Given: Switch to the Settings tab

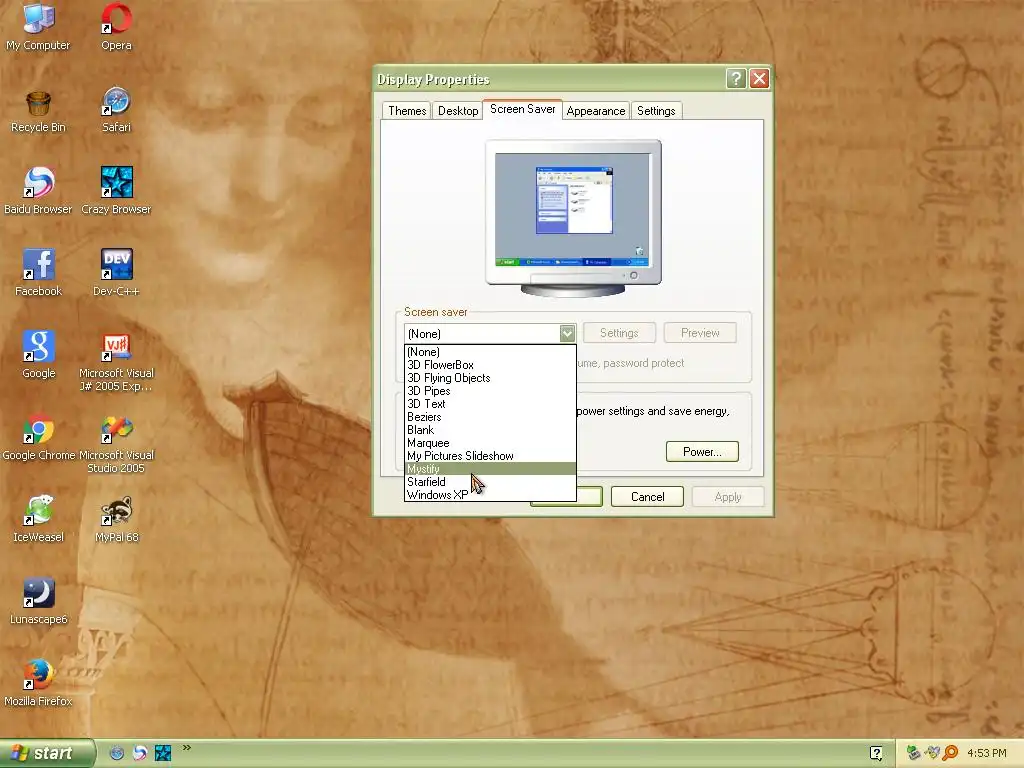Looking at the screenshot, I should pyautogui.click(x=656, y=111).
